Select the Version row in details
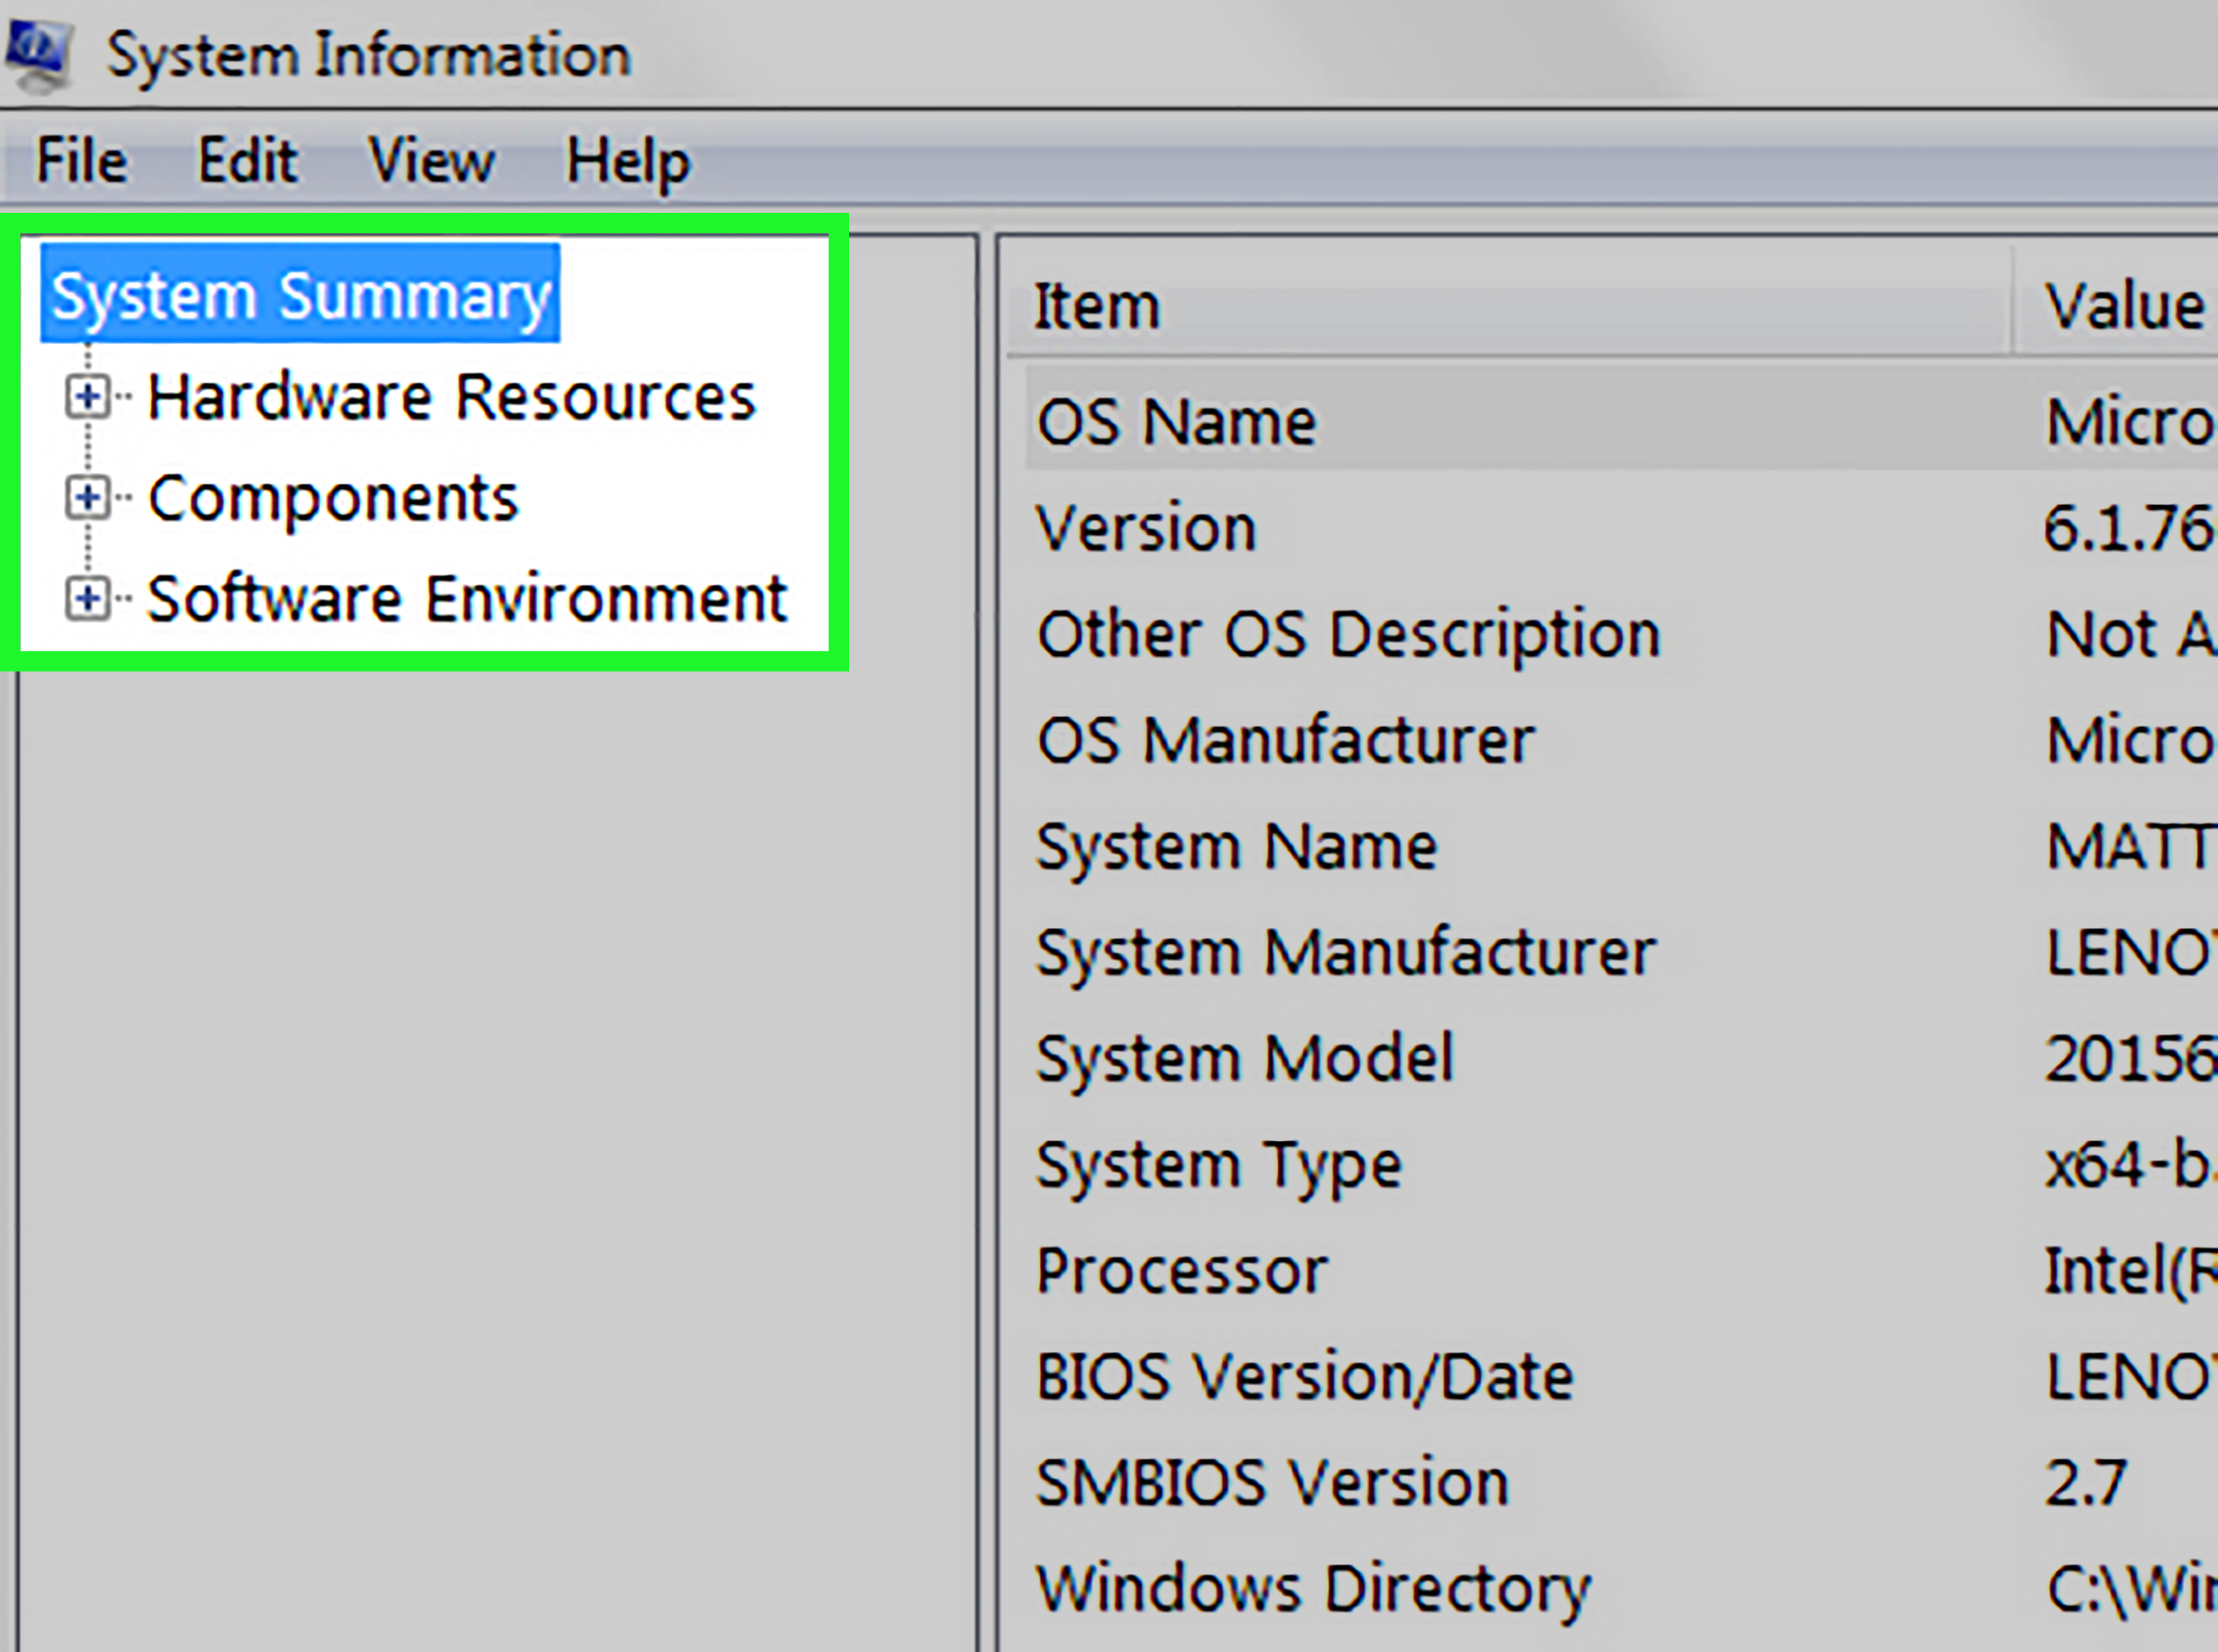Image resolution: width=2218 pixels, height=1652 pixels. (1146, 527)
